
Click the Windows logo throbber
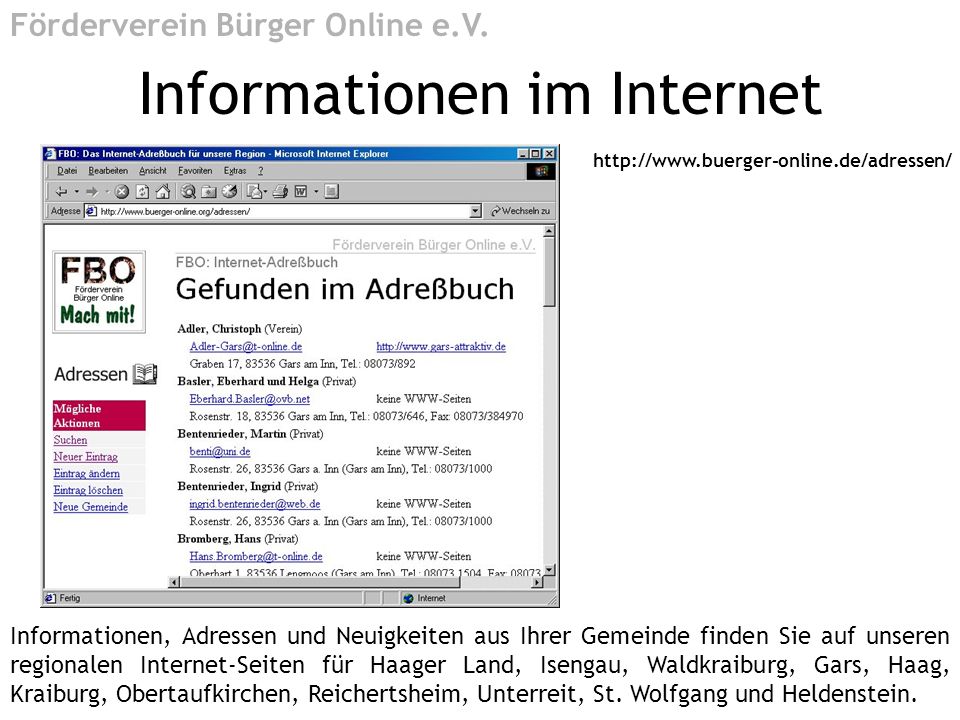point(541,171)
